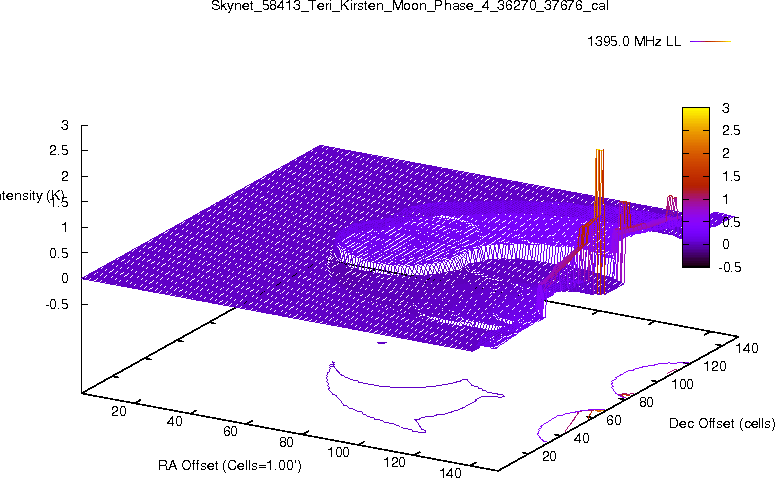Image resolution: width=775 pixels, height=478 pixels.
Task: Click the plot title beginning 'Skynet_58413_Teri_Kirsten'
Action: [x=410, y=6]
